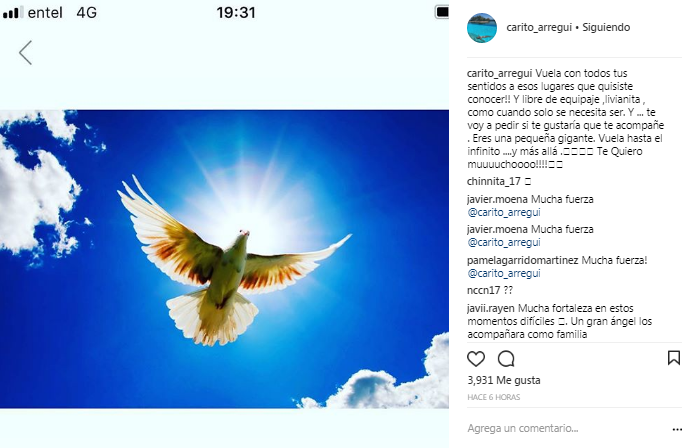Save post with the bookmark icon
The image size is (682, 448).
(673, 358)
